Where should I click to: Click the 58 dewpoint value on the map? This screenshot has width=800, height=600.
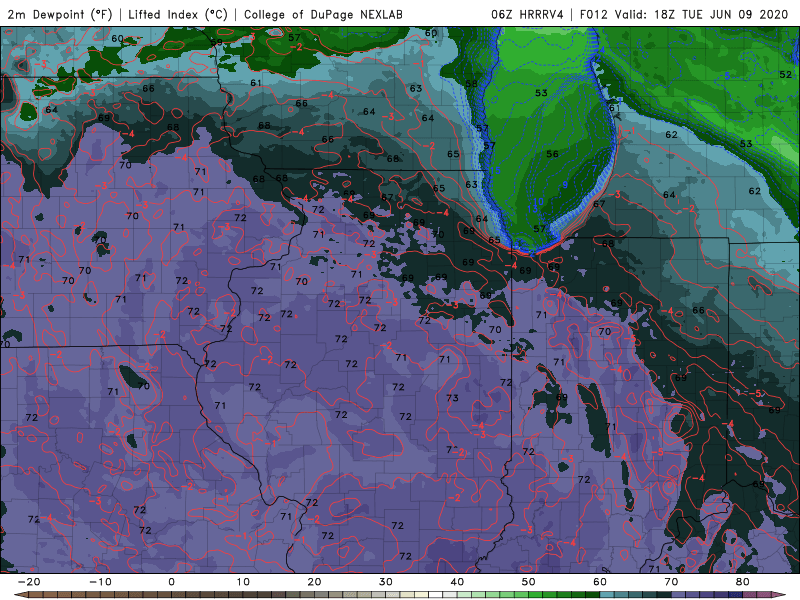(x=471, y=84)
